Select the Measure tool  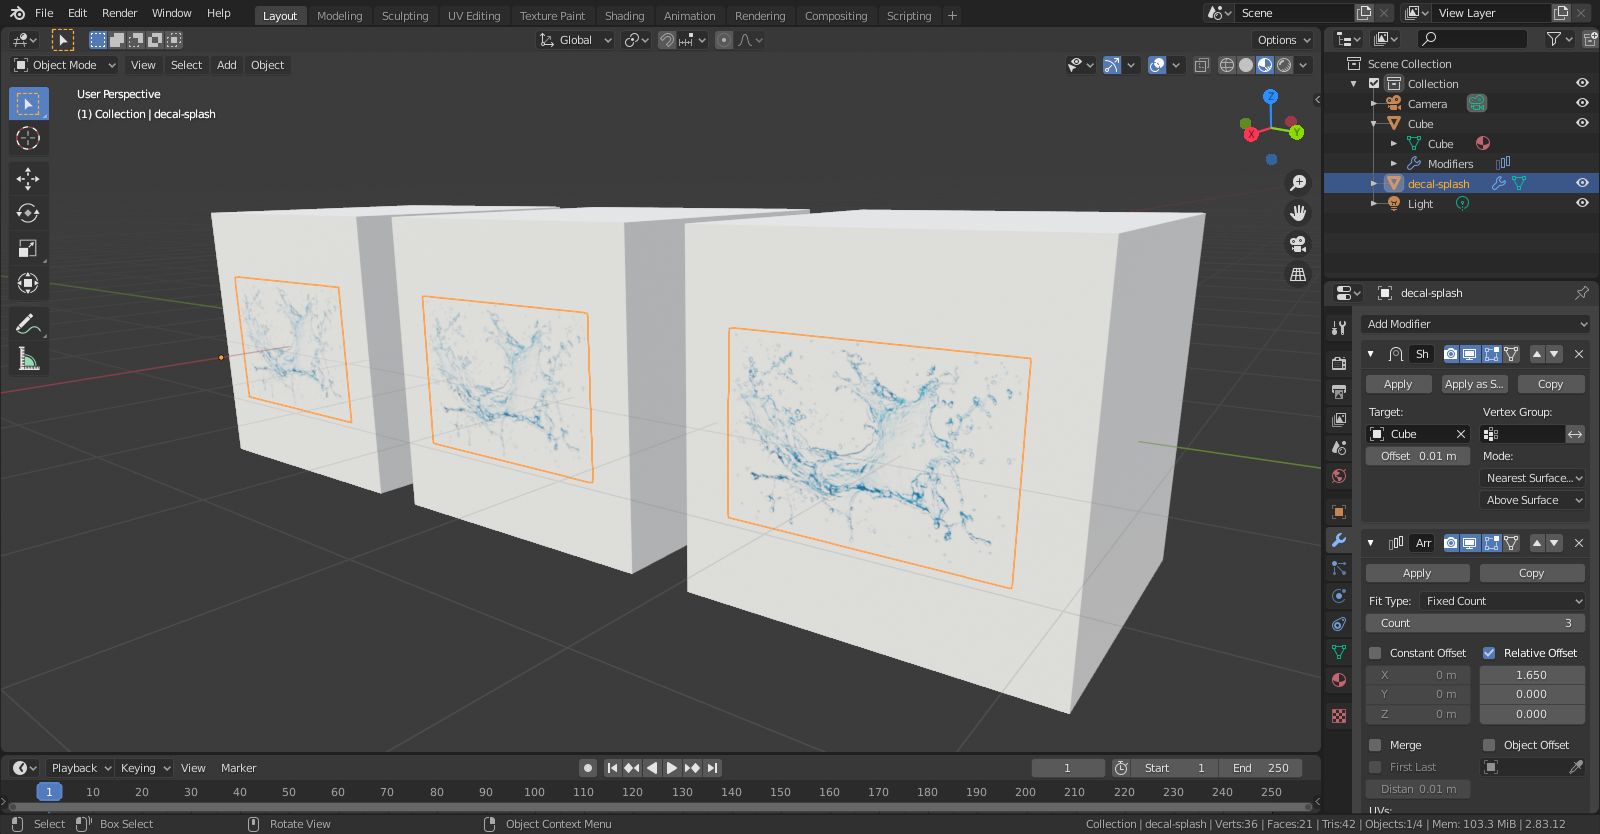(28, 359)
